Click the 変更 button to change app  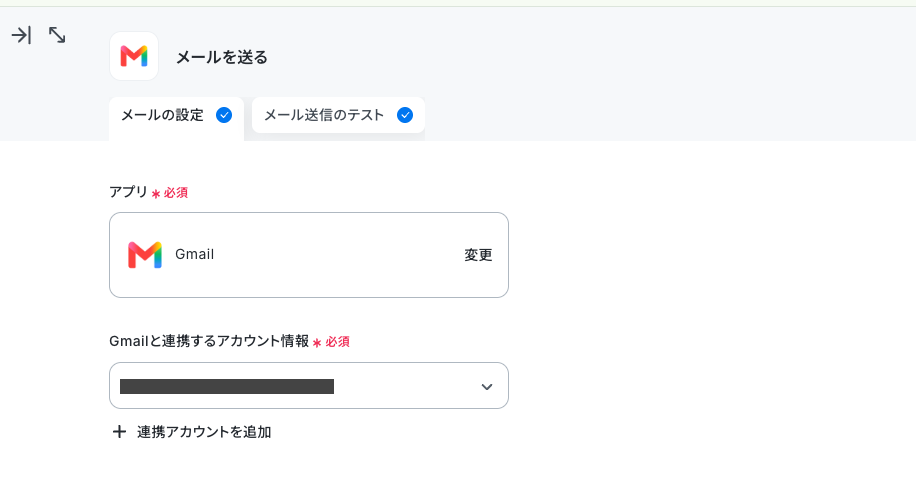(478, 255)
